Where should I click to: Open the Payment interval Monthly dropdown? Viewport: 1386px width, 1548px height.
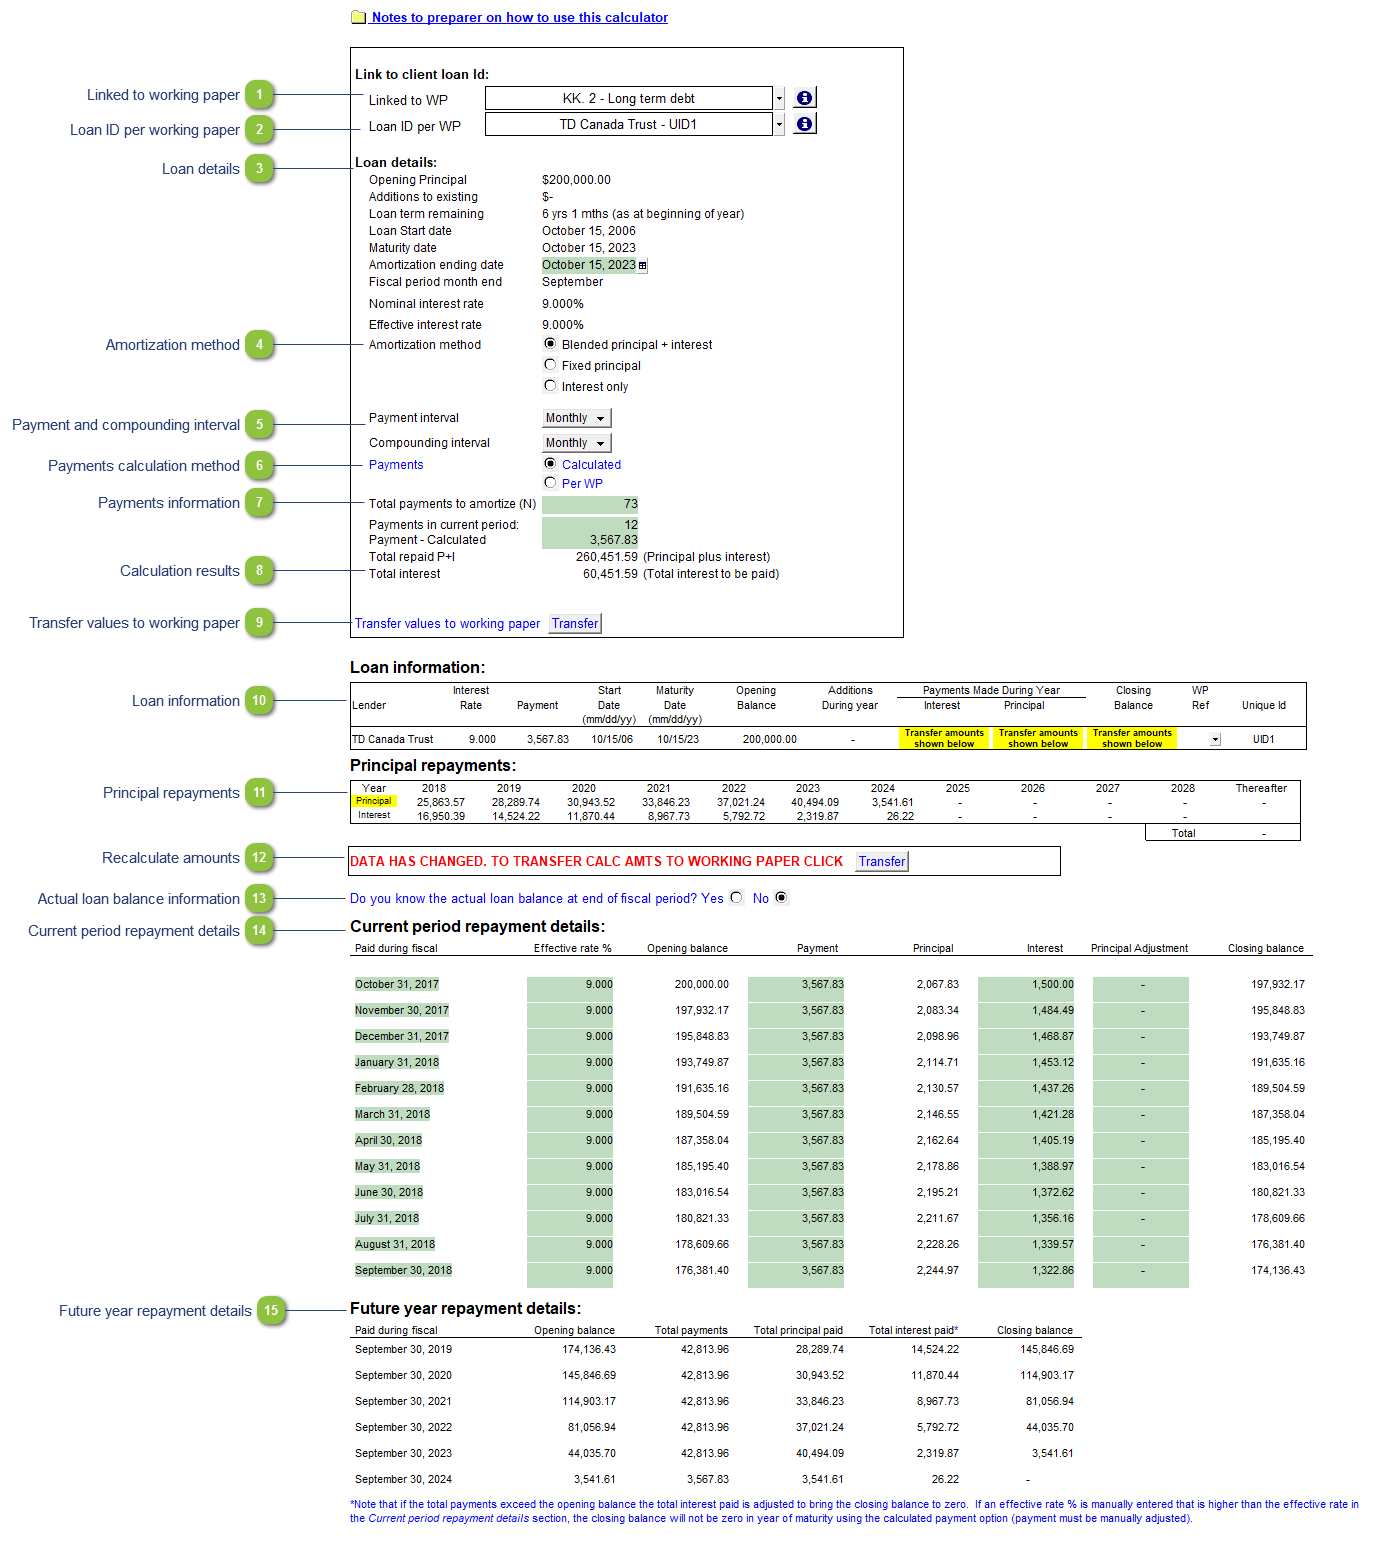click(600, 419)
